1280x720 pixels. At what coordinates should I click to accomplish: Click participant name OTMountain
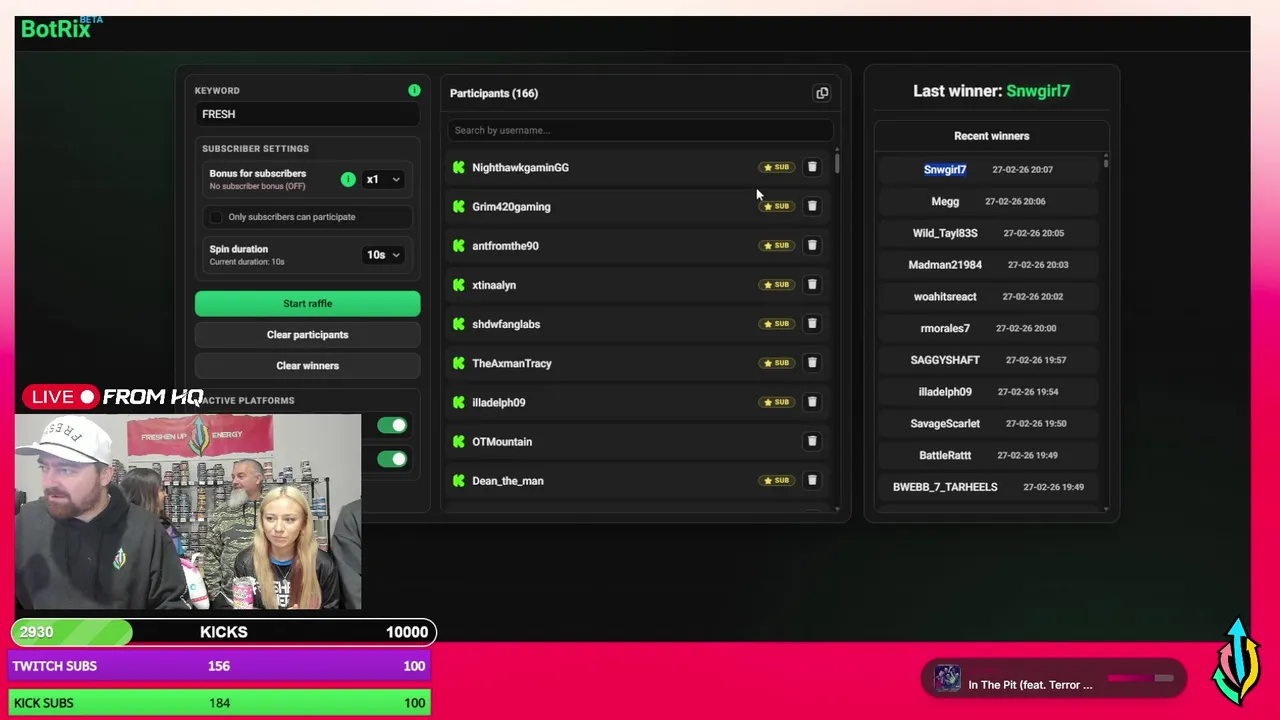502,442
